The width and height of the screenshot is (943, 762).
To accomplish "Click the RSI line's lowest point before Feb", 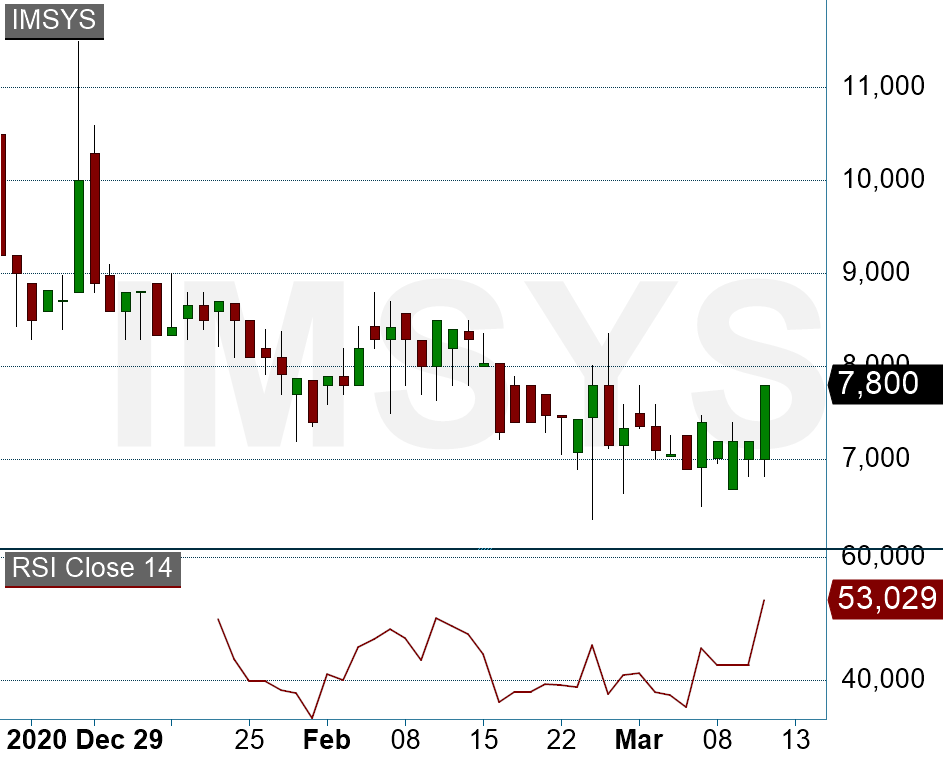I will (312, 717).
